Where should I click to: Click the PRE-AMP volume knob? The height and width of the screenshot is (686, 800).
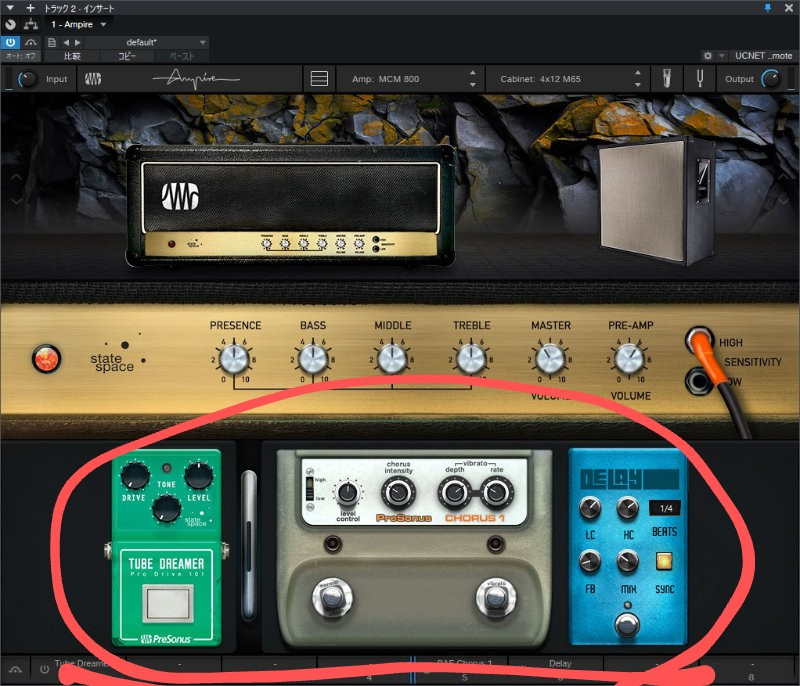click(629, 359)
